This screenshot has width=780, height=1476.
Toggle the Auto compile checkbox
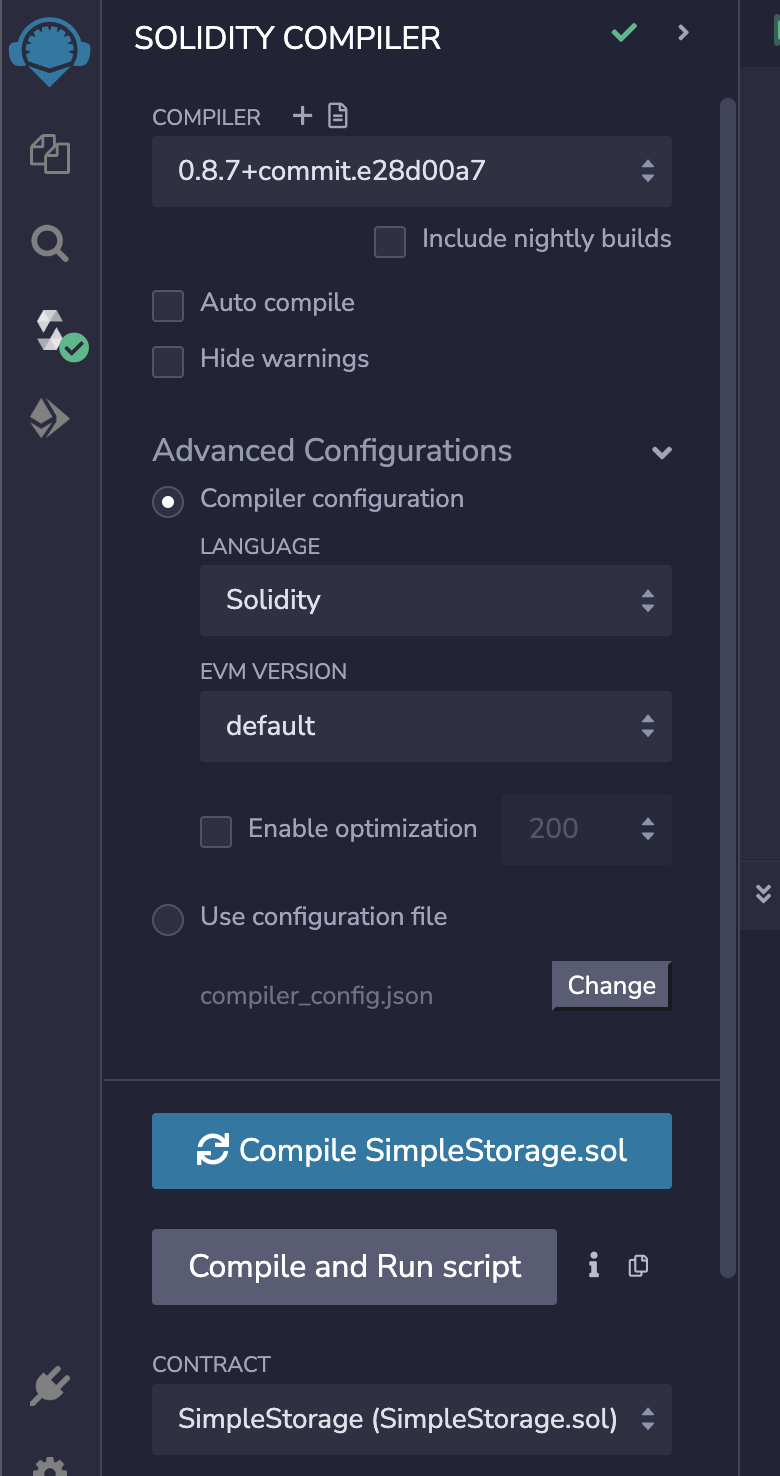point(168,306)
